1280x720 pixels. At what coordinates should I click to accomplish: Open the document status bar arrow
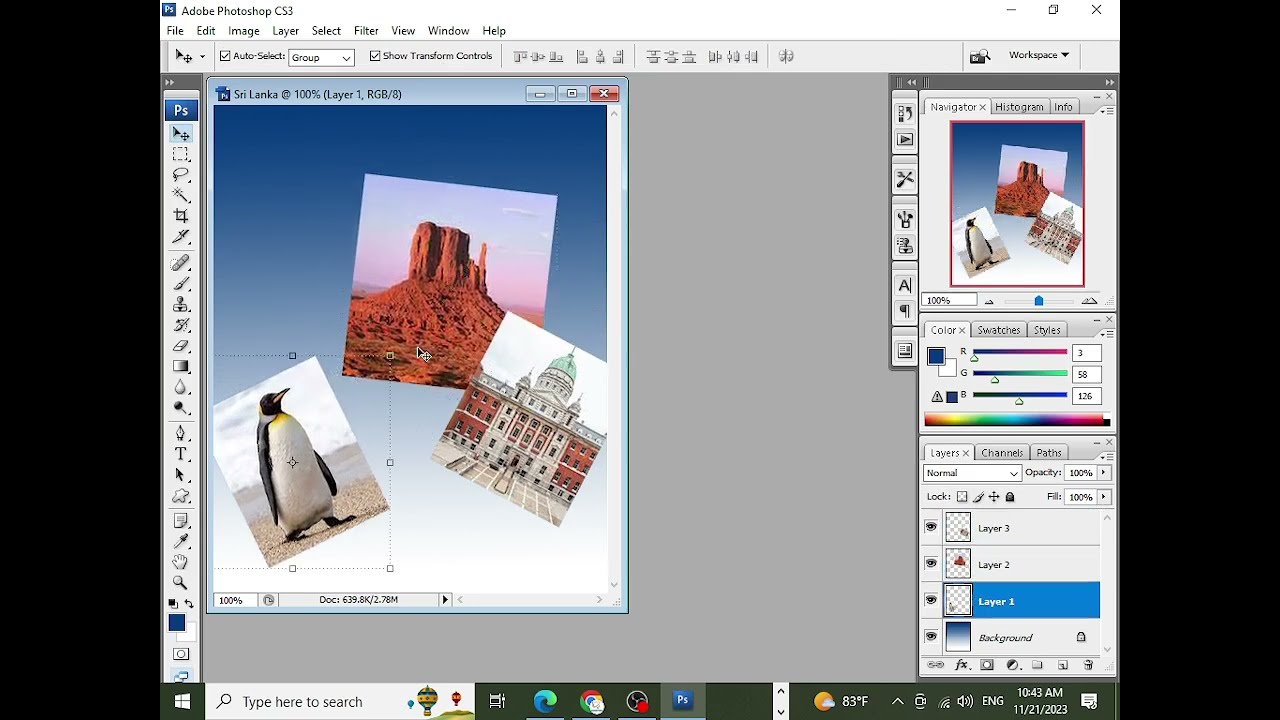coord(445,600)
